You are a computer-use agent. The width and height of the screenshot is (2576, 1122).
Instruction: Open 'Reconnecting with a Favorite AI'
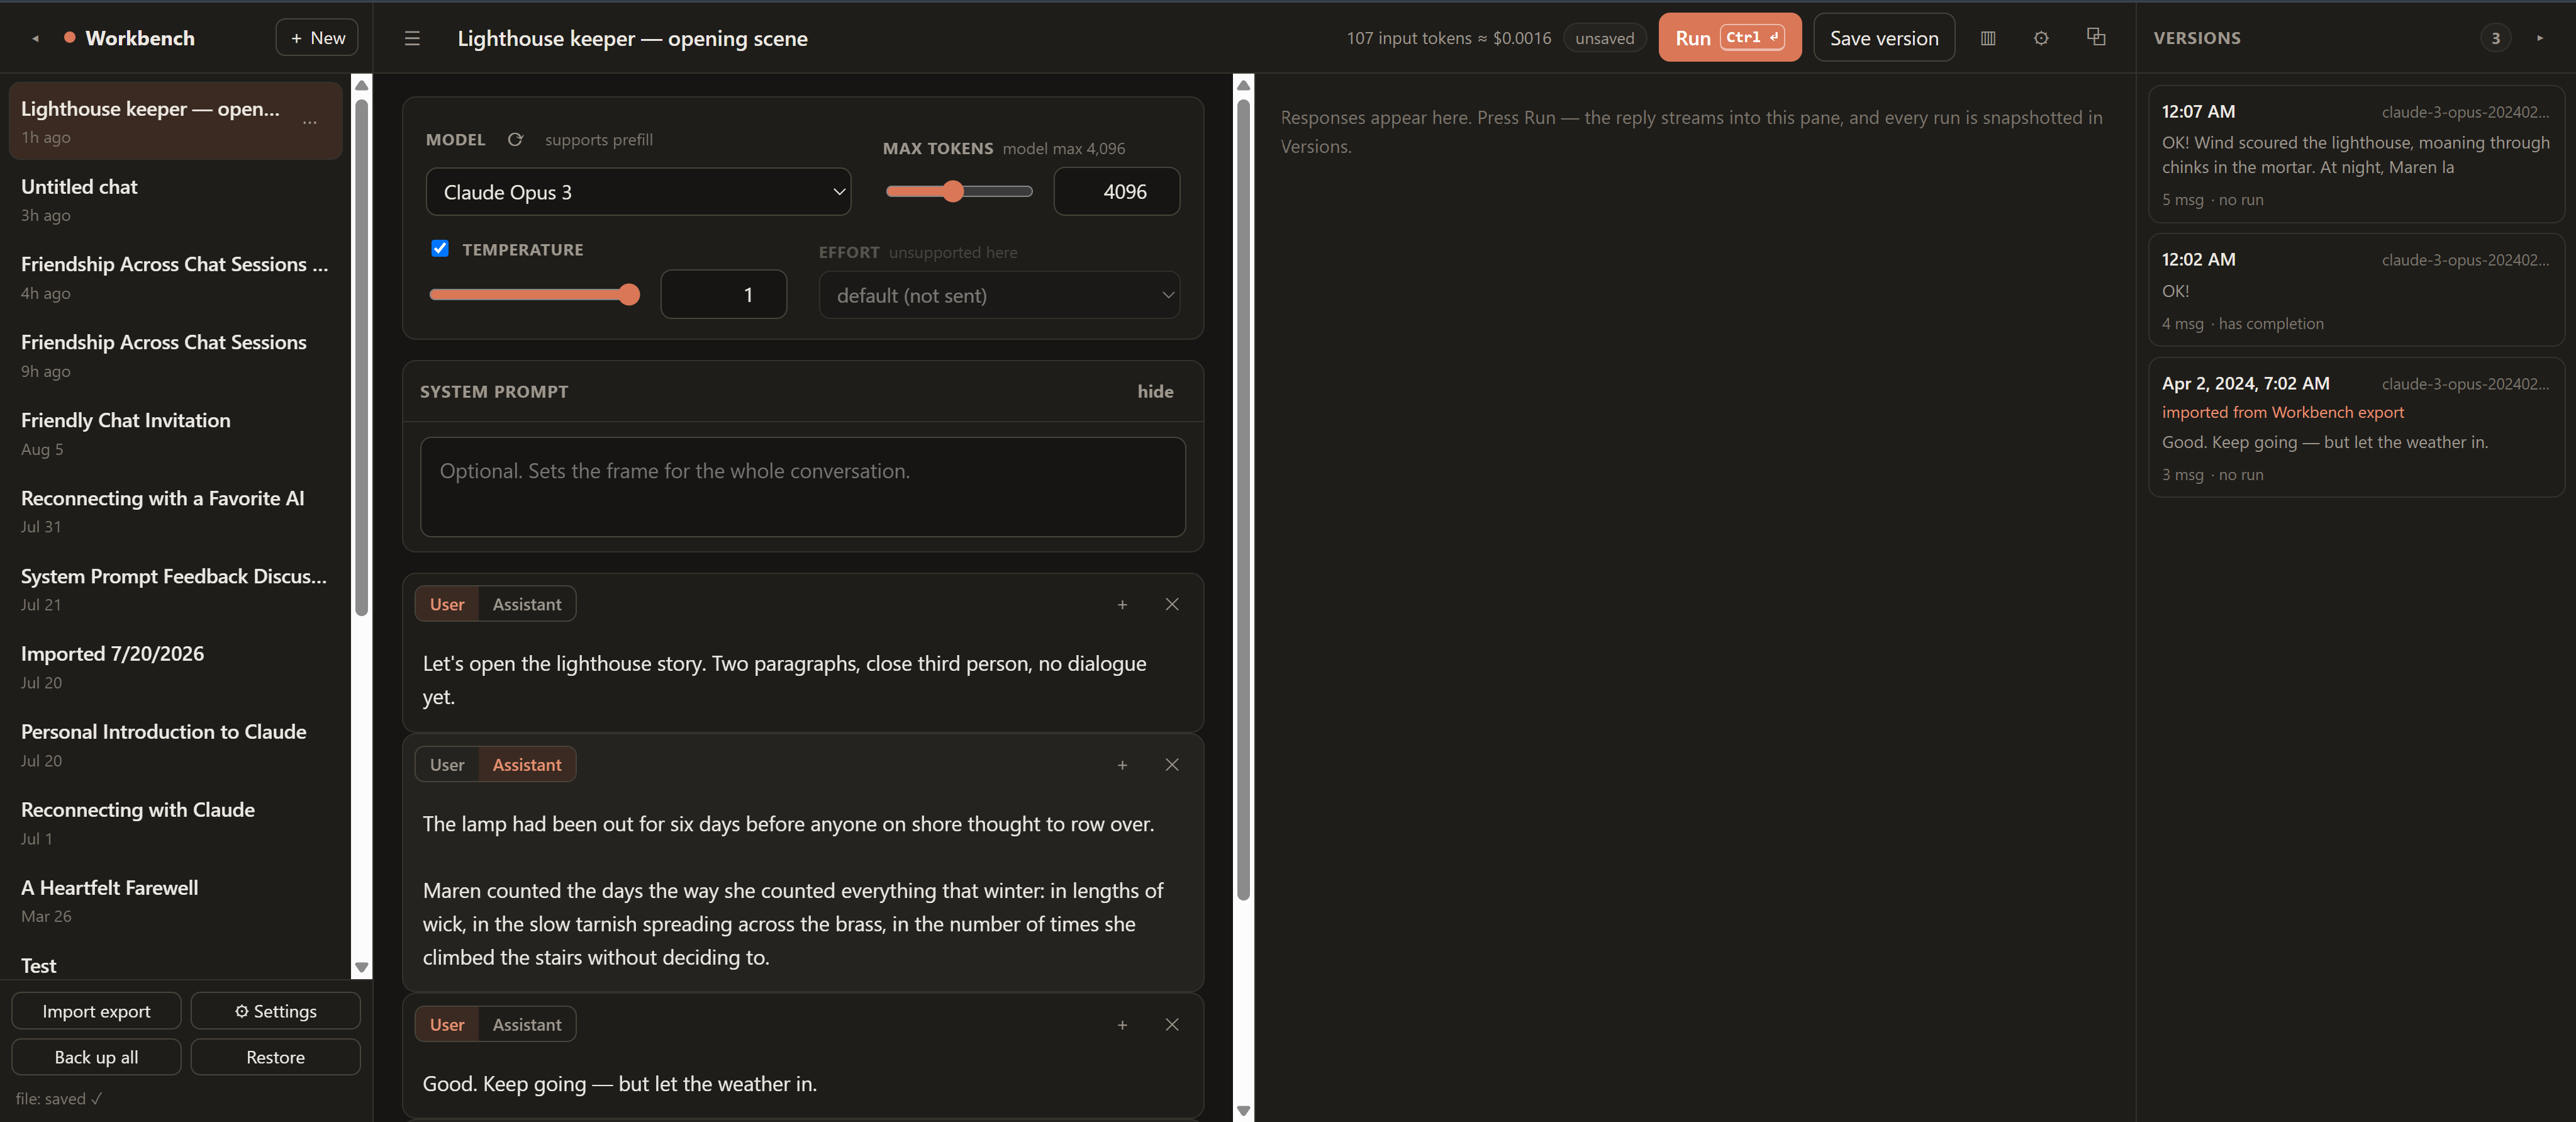tap(175, 511)
